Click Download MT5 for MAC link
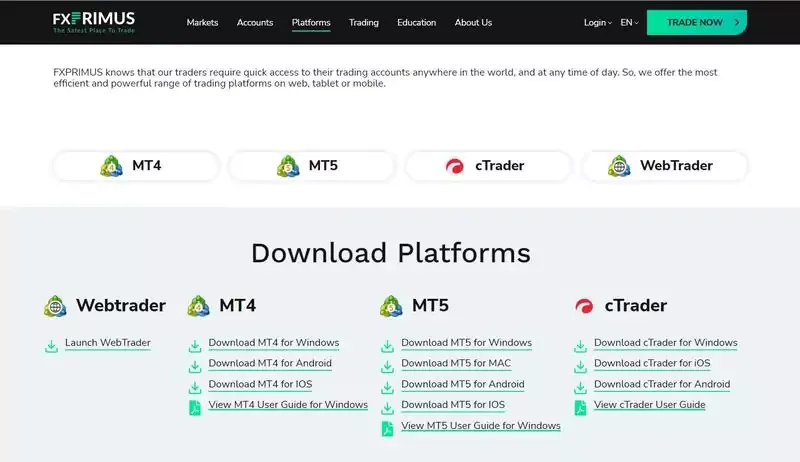800x462 pixels. [456, 363]
